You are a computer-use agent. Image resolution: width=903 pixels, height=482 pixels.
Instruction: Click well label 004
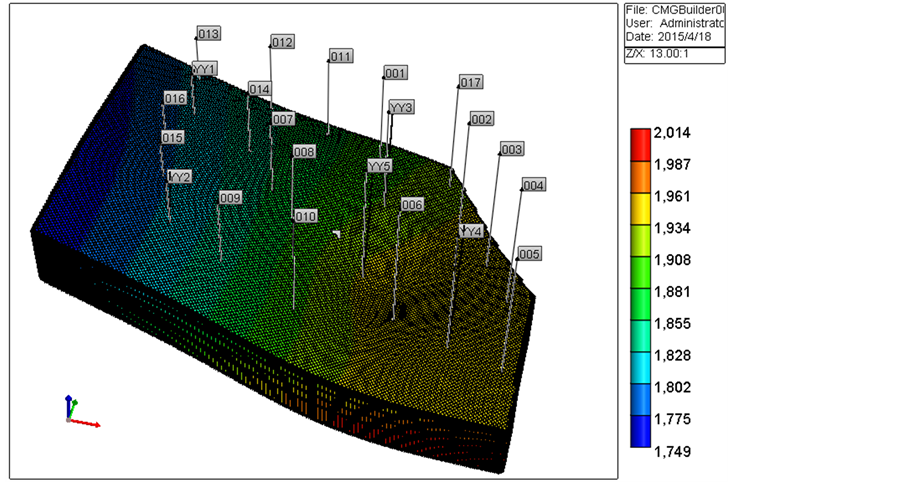534,185
